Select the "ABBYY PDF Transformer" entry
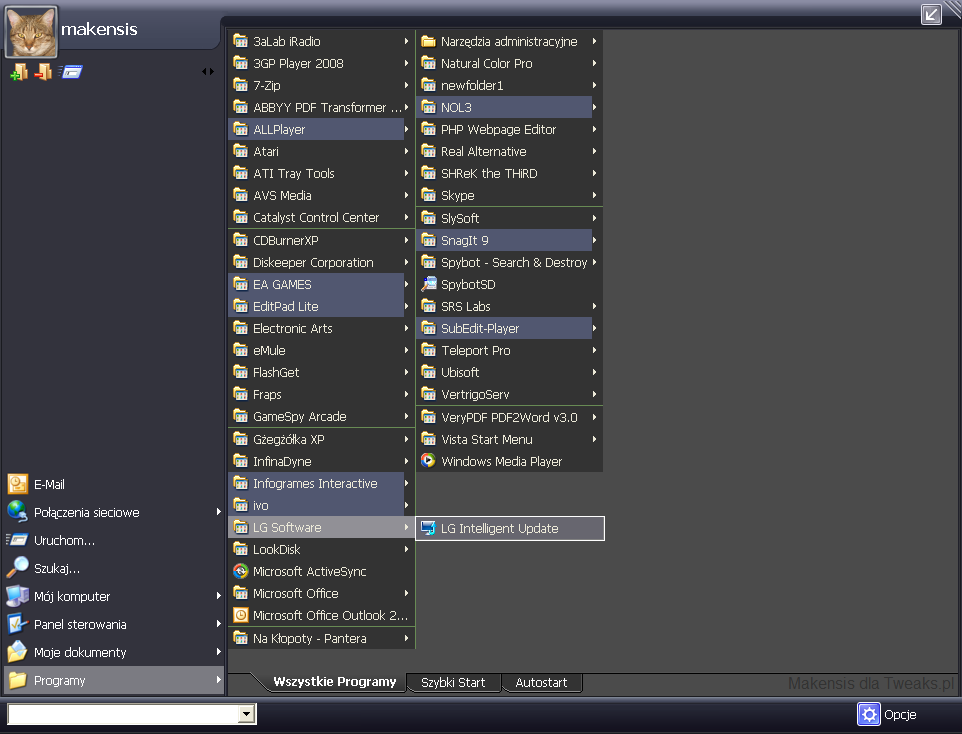Image resolution: width=962 pixels, height=734 pixels. (x=320, y=107)
